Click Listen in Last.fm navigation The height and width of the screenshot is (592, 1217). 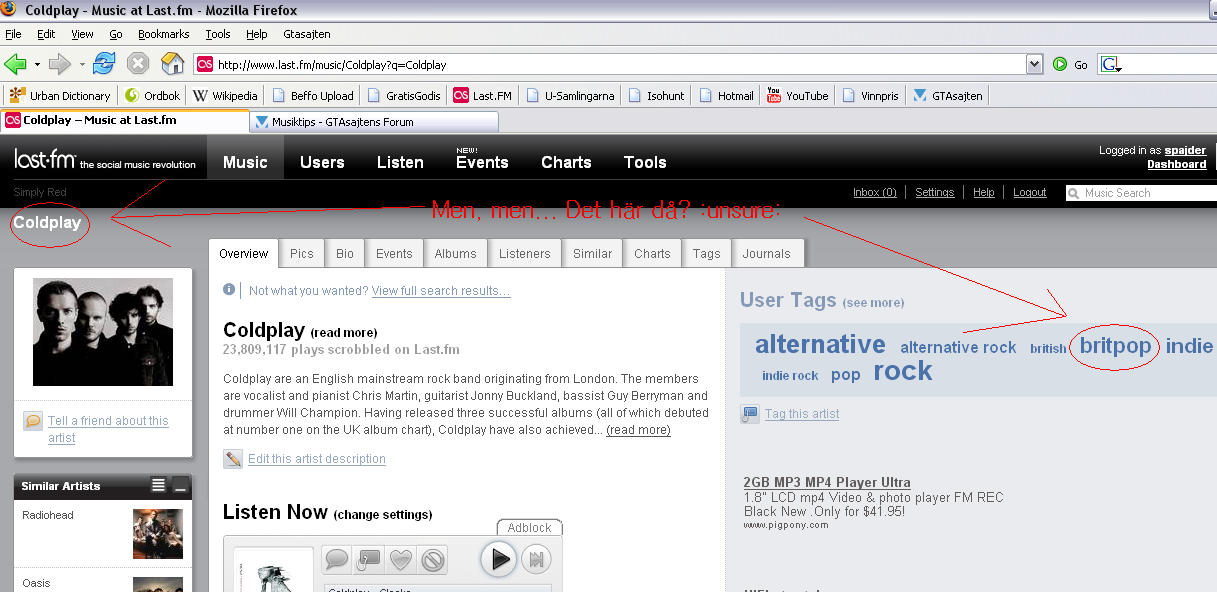click(x=400, y=162)
